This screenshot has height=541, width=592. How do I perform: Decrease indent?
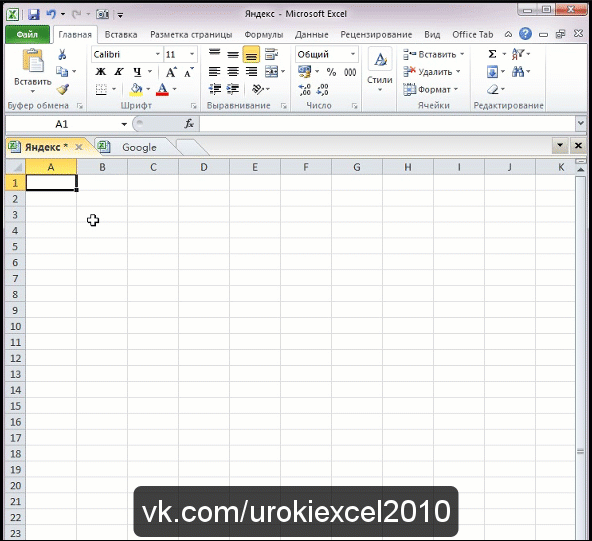click(214, 89)
